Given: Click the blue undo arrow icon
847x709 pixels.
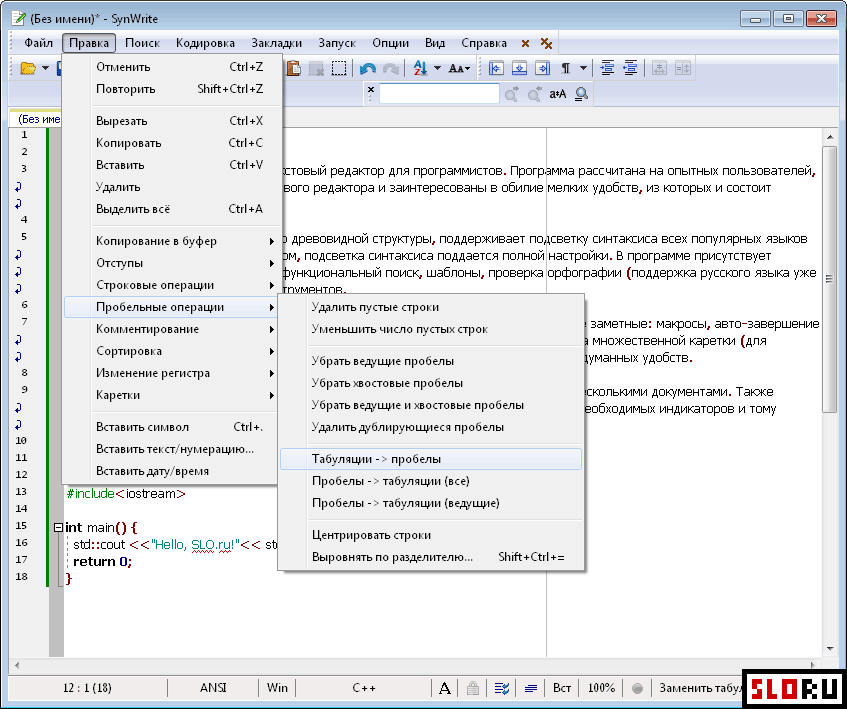Looking at the screenshot, I should (x=368, y=69).
